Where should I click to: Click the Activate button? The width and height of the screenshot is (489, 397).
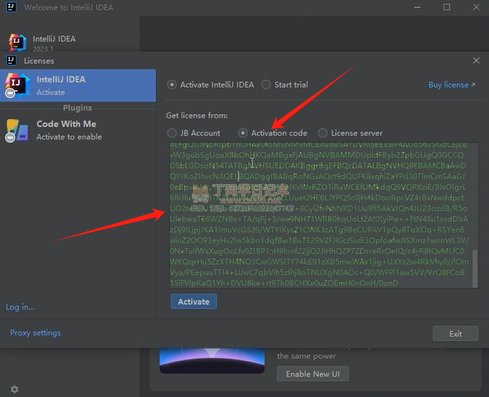[x=194, y=302]
